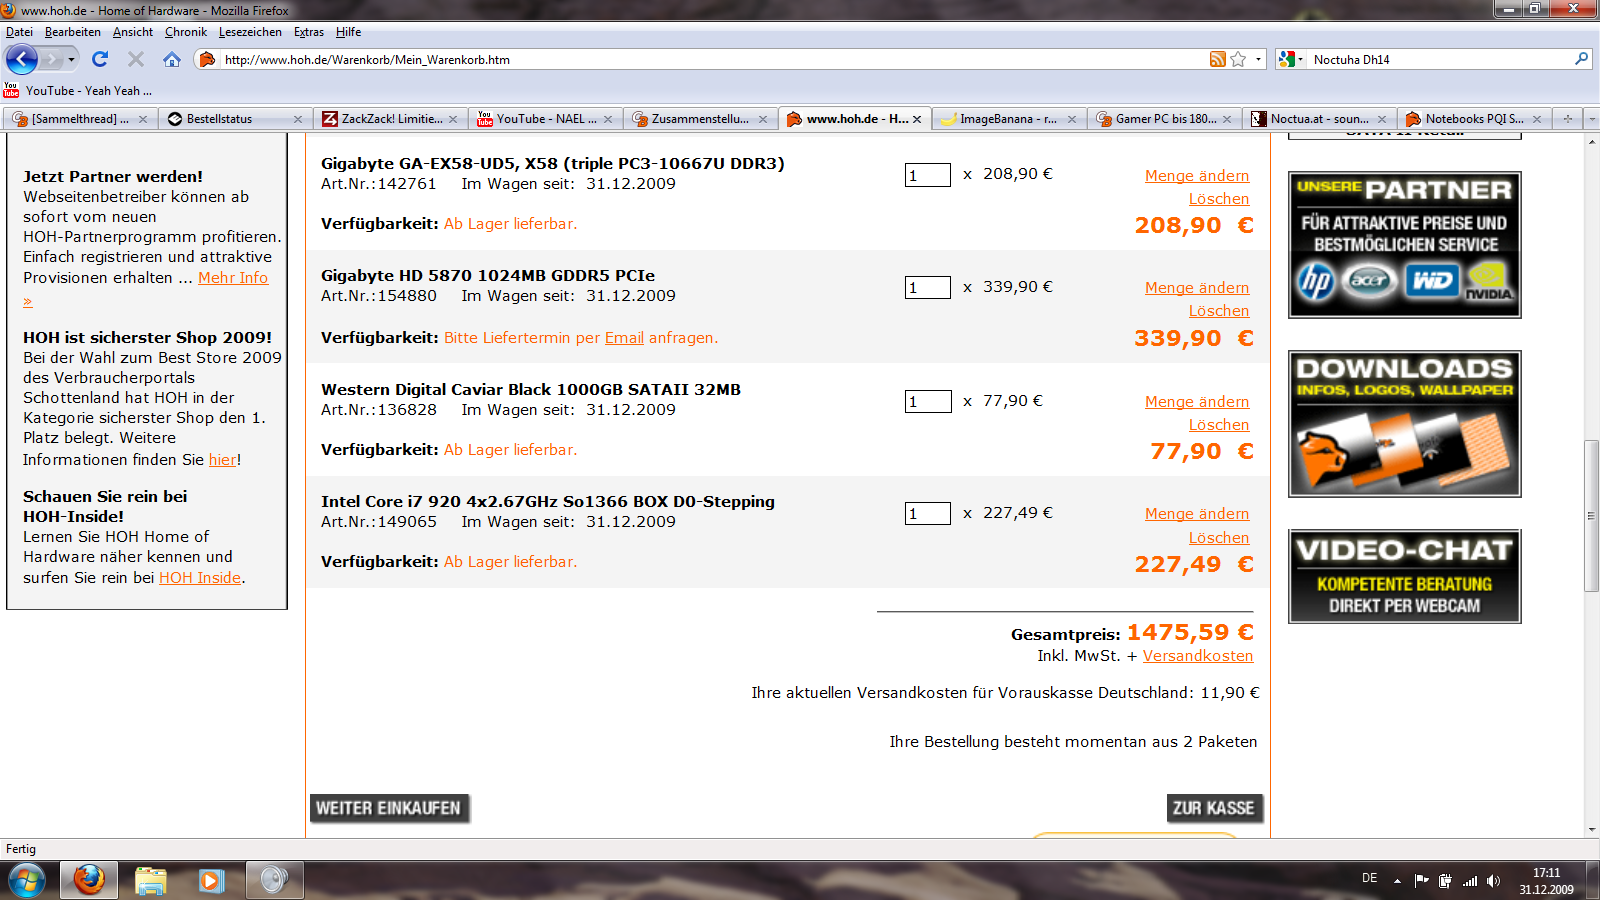Open a new tab with the plus button

click(x=1568, y=119)
